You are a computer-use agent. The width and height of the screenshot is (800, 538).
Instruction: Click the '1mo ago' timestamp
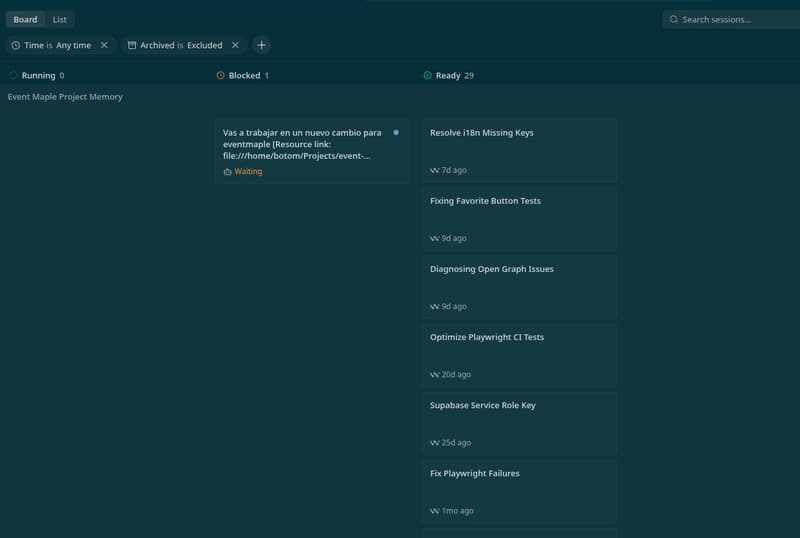458,510
